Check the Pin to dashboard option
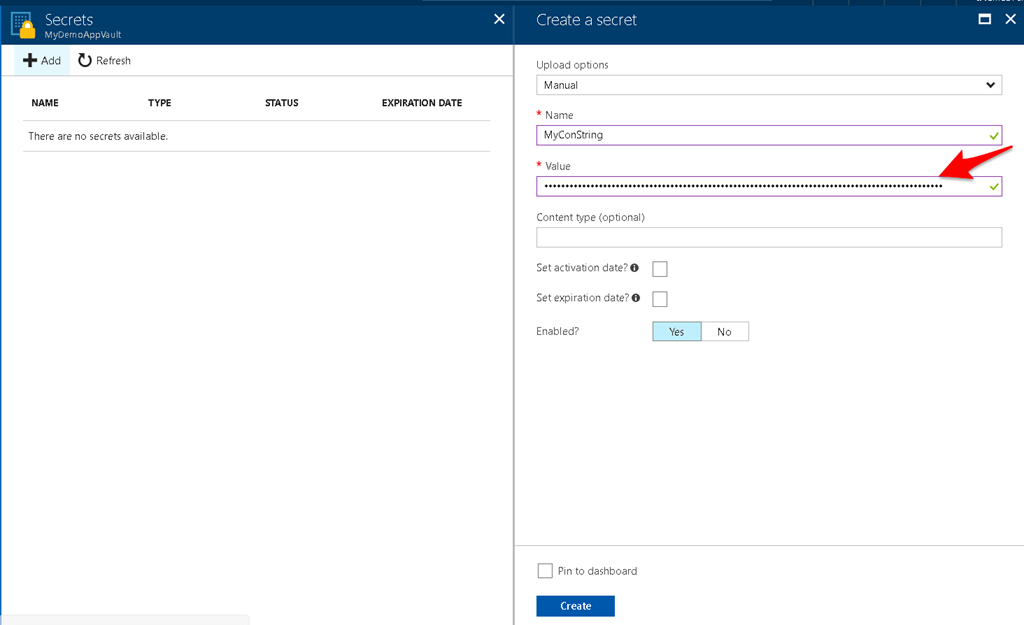1024x625 pixels. pos(545,570)
